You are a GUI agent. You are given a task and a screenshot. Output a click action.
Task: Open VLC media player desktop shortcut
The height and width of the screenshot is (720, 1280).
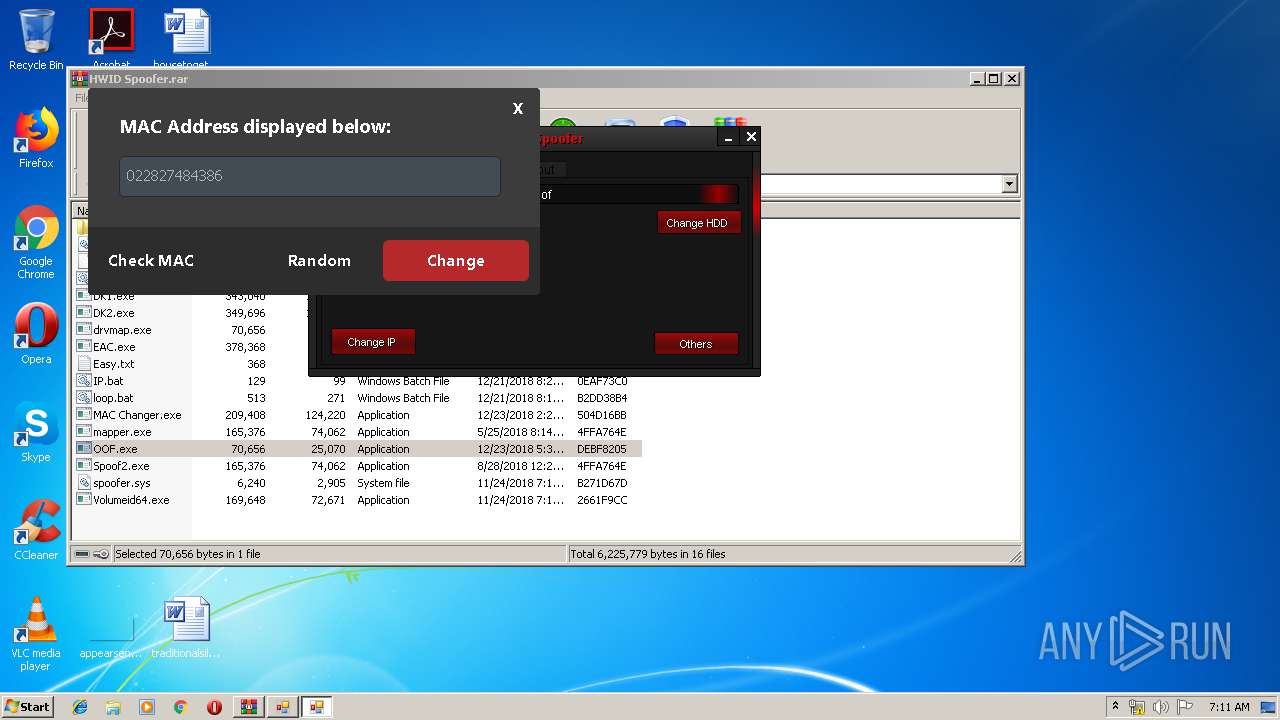[x=36, y=634]
